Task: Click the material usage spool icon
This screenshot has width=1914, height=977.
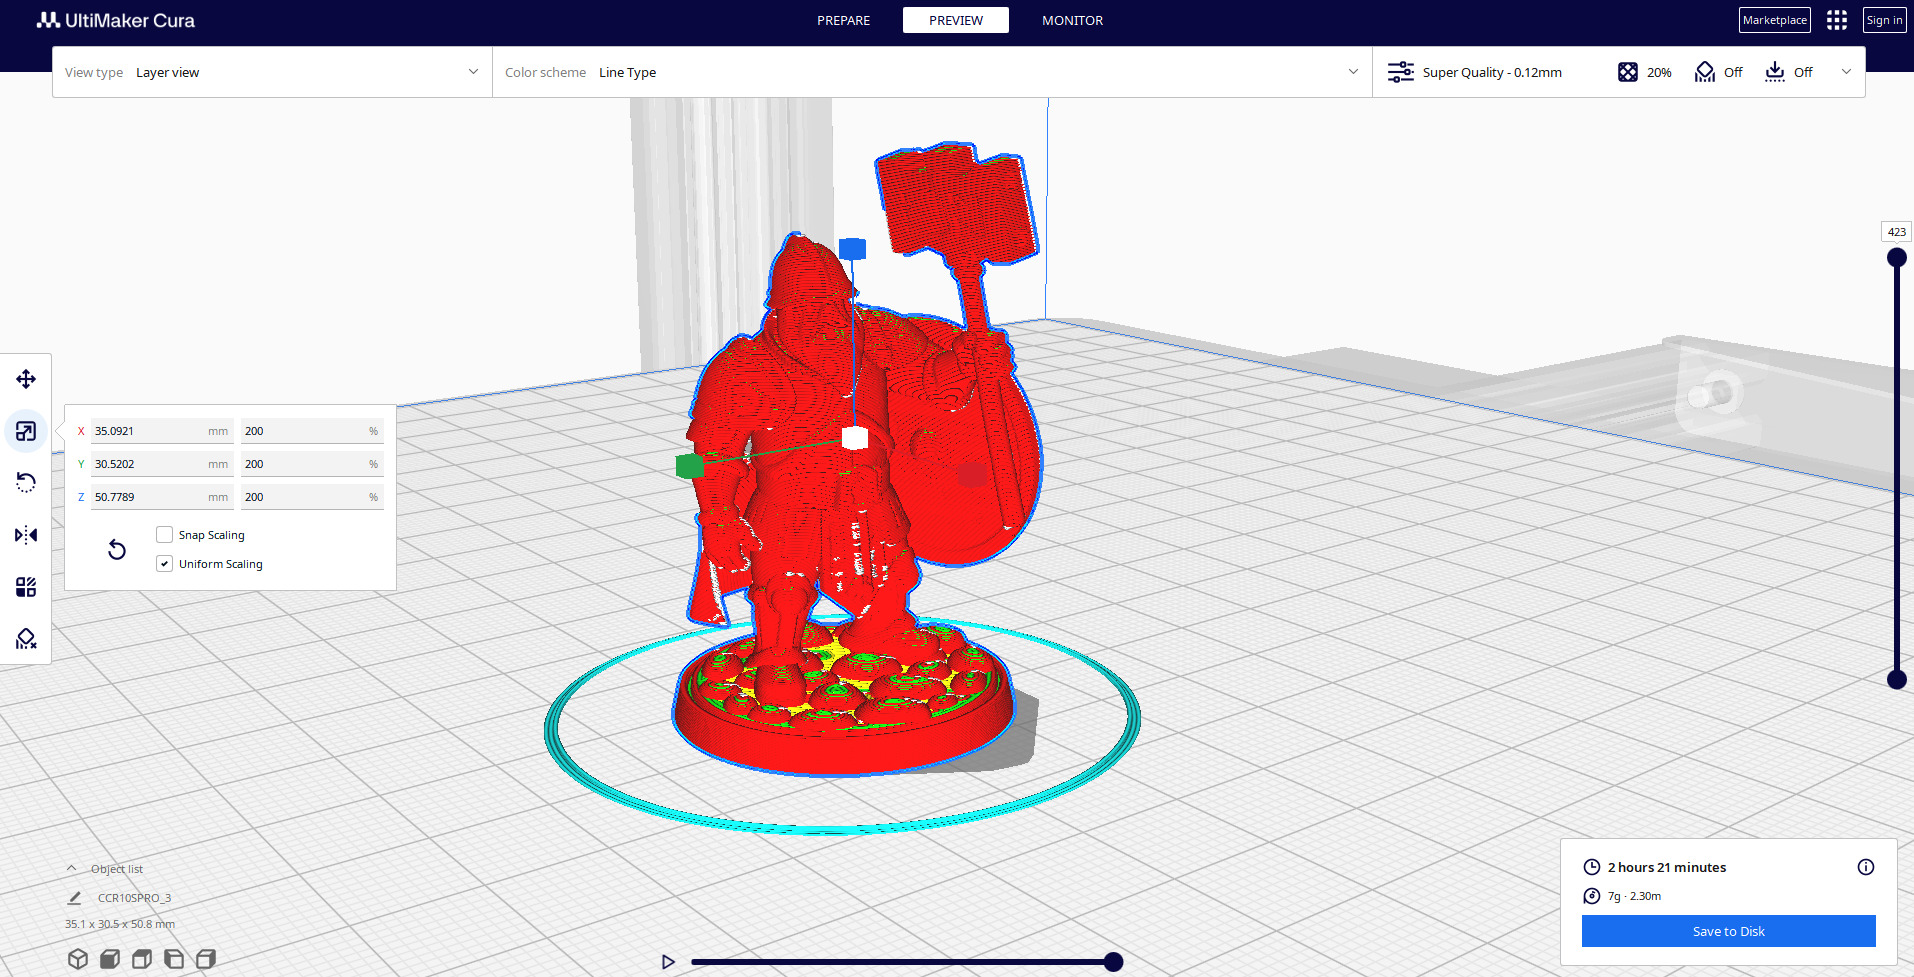Action: pyautogui.click(x=1592, y=896)
